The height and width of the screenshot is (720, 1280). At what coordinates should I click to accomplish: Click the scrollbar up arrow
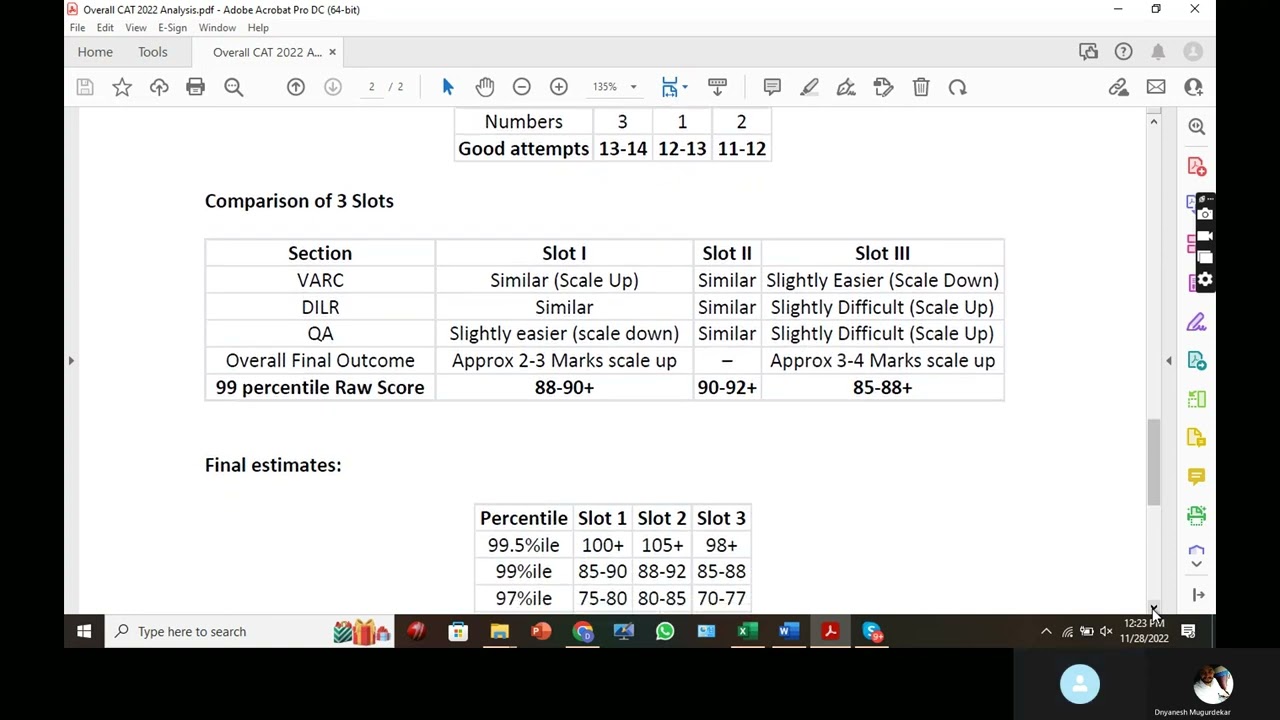pos(1153,122)
